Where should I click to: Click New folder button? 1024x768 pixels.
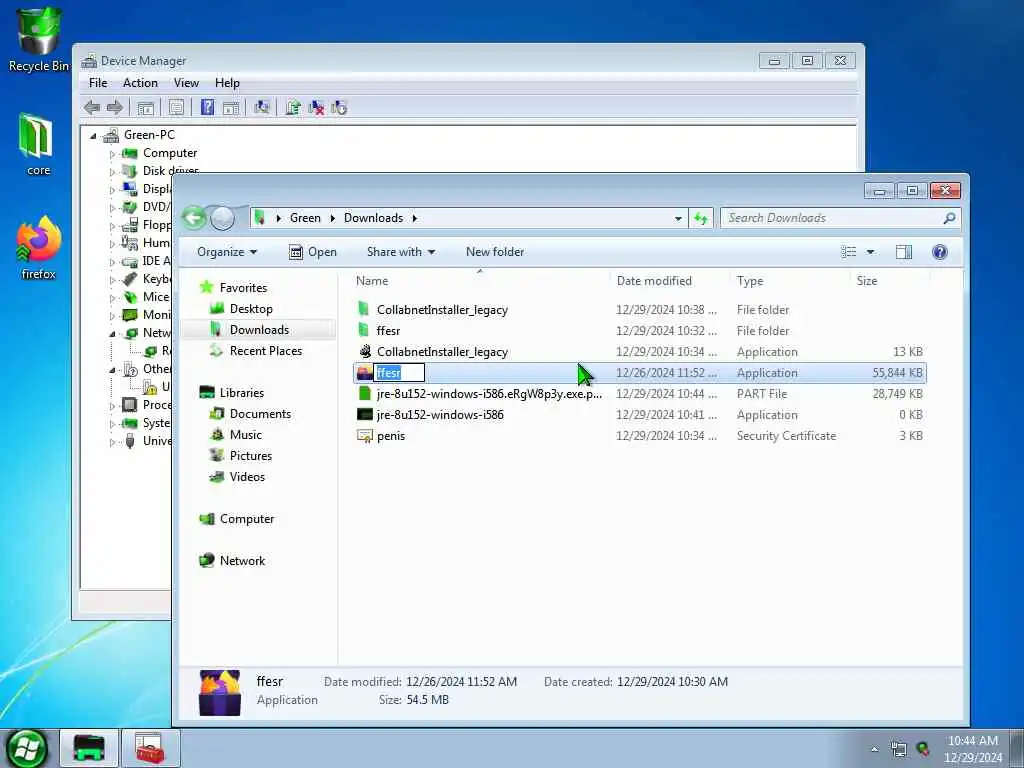click(495, 252)
